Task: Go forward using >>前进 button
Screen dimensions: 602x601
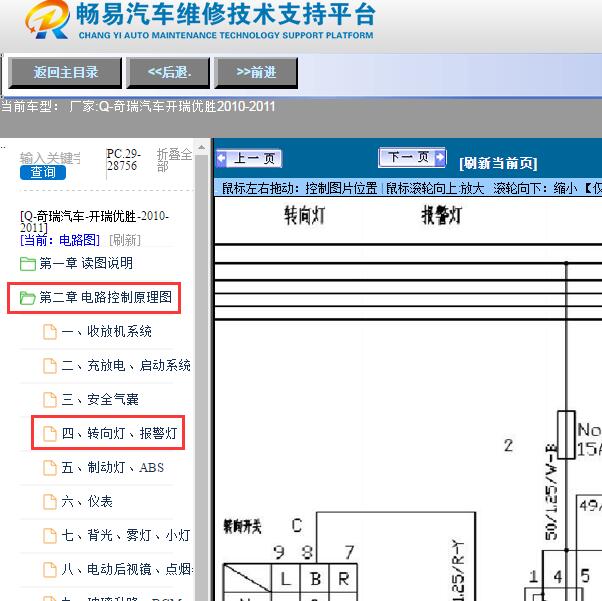Action: [256, 73]
